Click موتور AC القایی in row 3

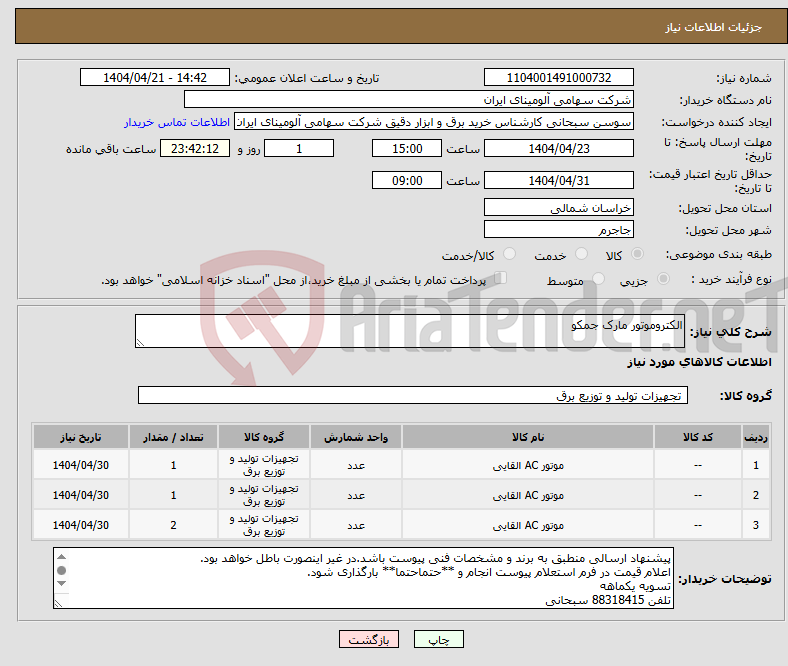point(528,525)
